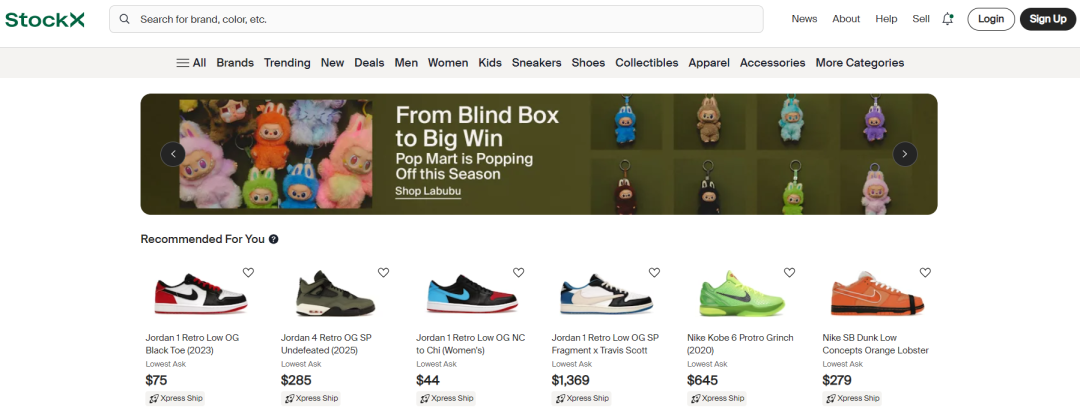
Task: Favorite the Jordan 1 Black Toe shoe
Action: pos(248,273)
